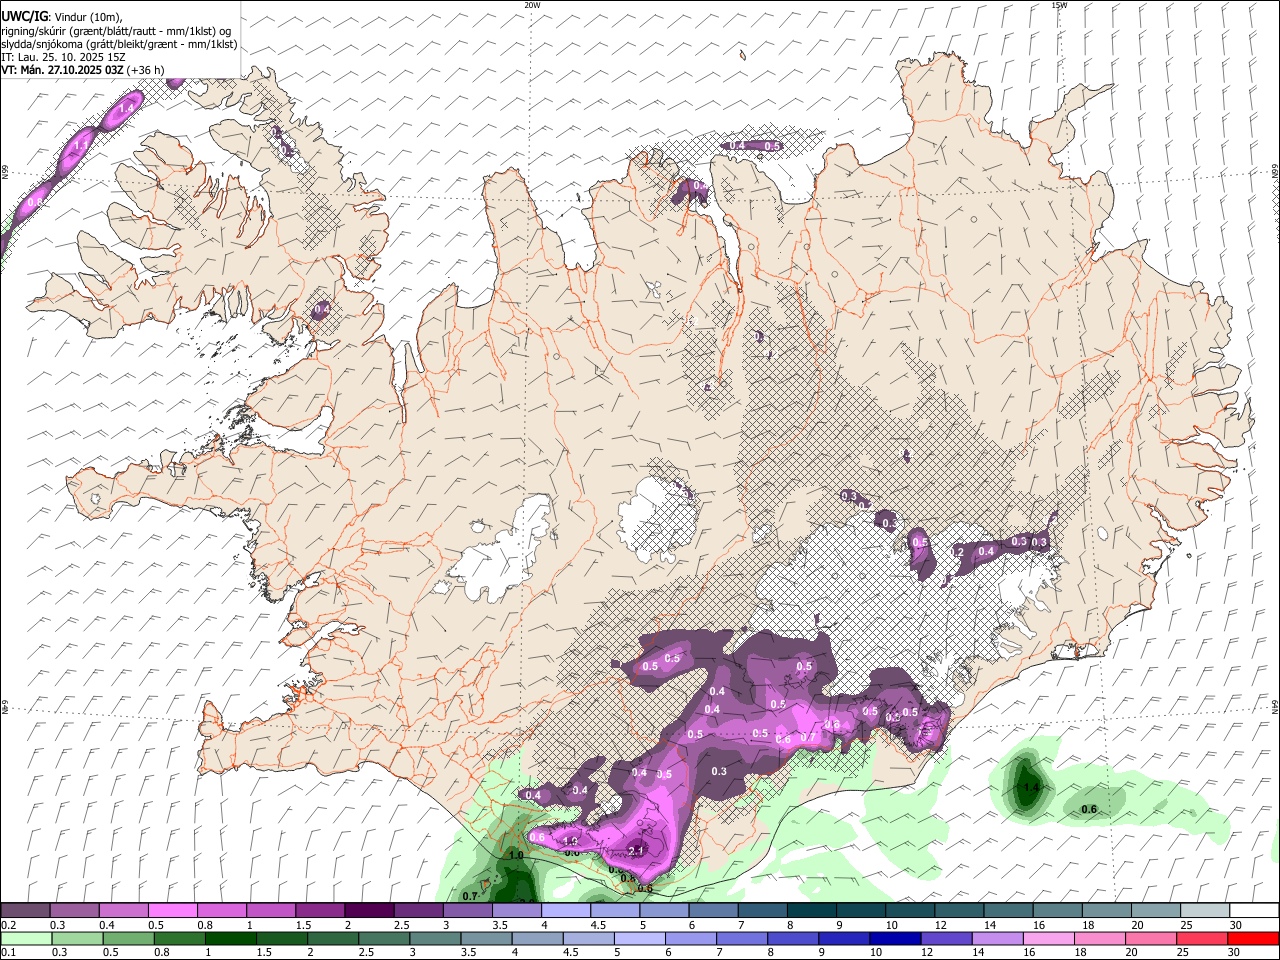This screenshot has height=960, width=1280.
Task: Click the lightest green swatch starting the bottom scale
Action: (26, 939)
